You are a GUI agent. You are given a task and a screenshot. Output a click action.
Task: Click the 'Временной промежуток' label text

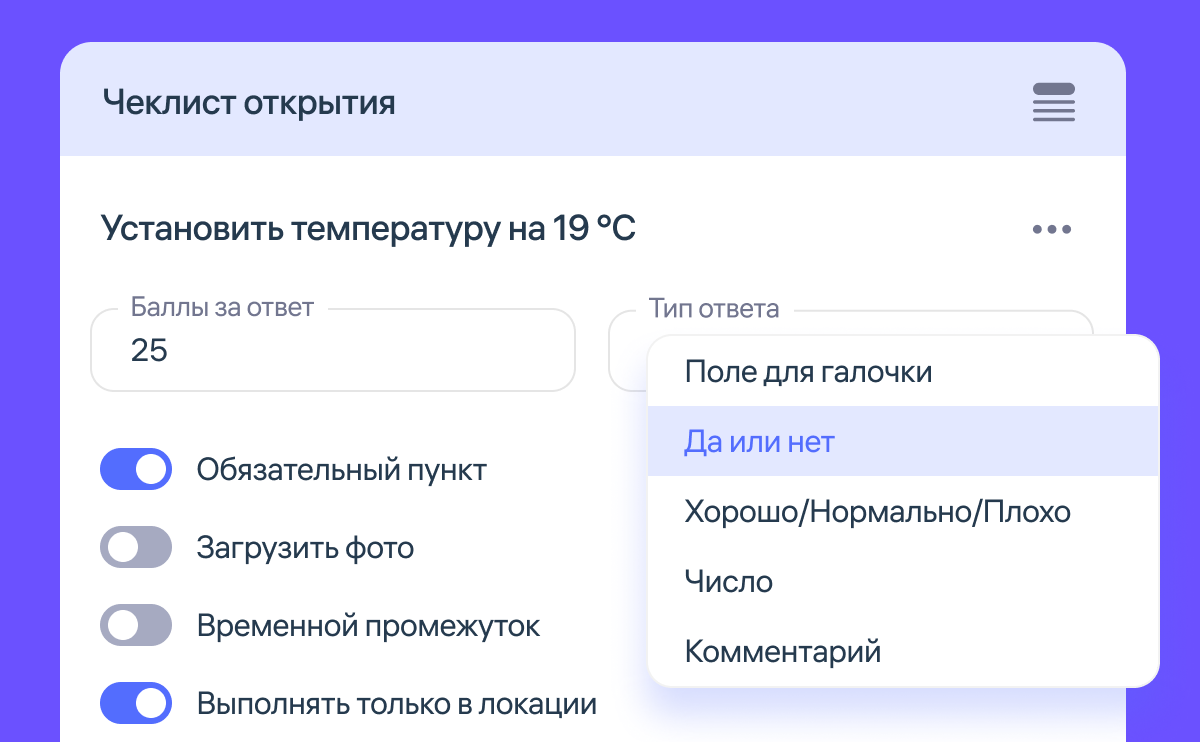[368, 626]
